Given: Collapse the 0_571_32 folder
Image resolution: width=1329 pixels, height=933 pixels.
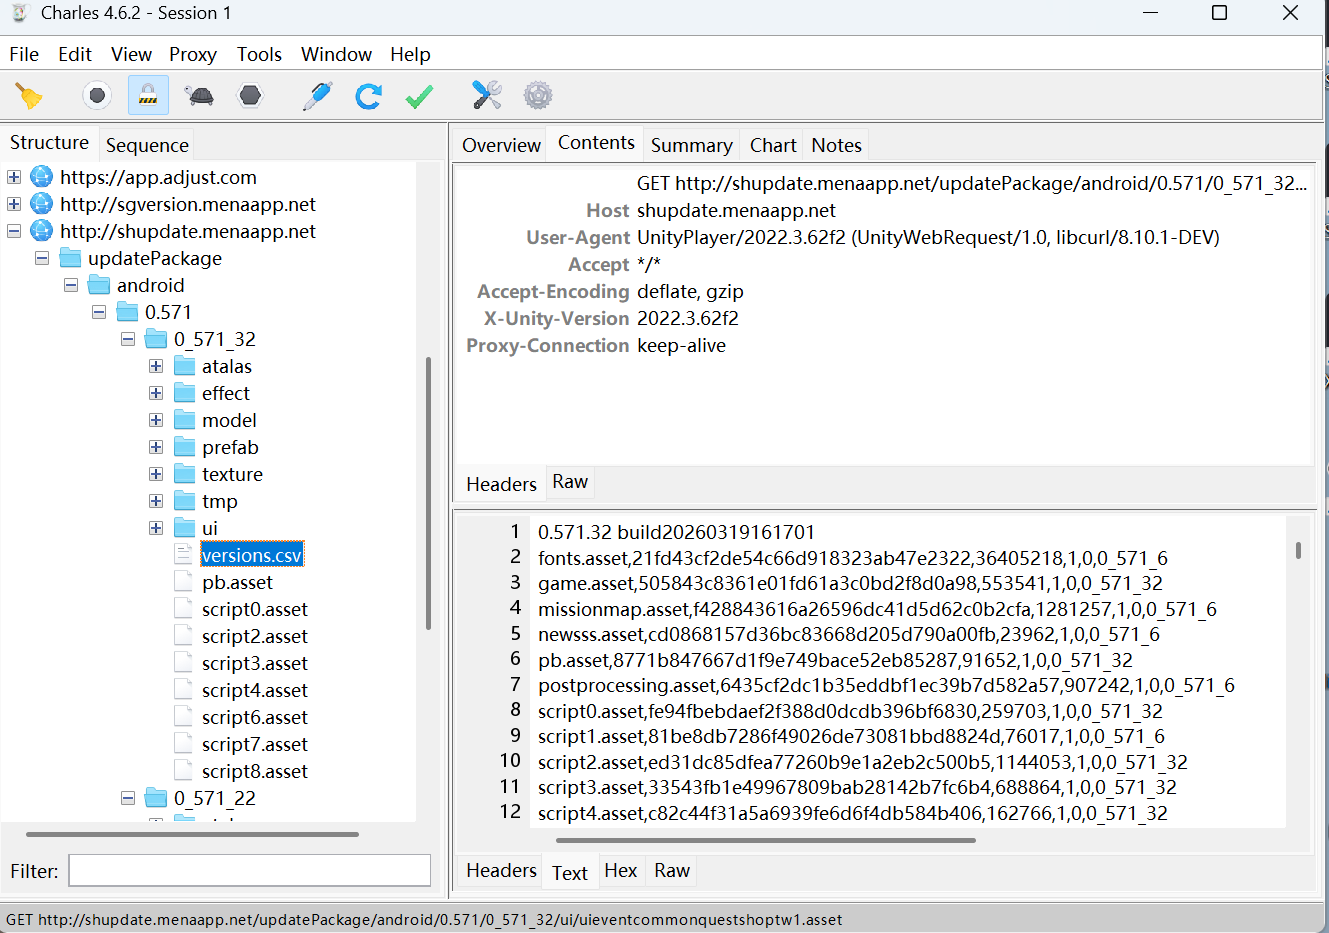Looking at the screenshot, I should pyautogui.click(x=128, y=339).
